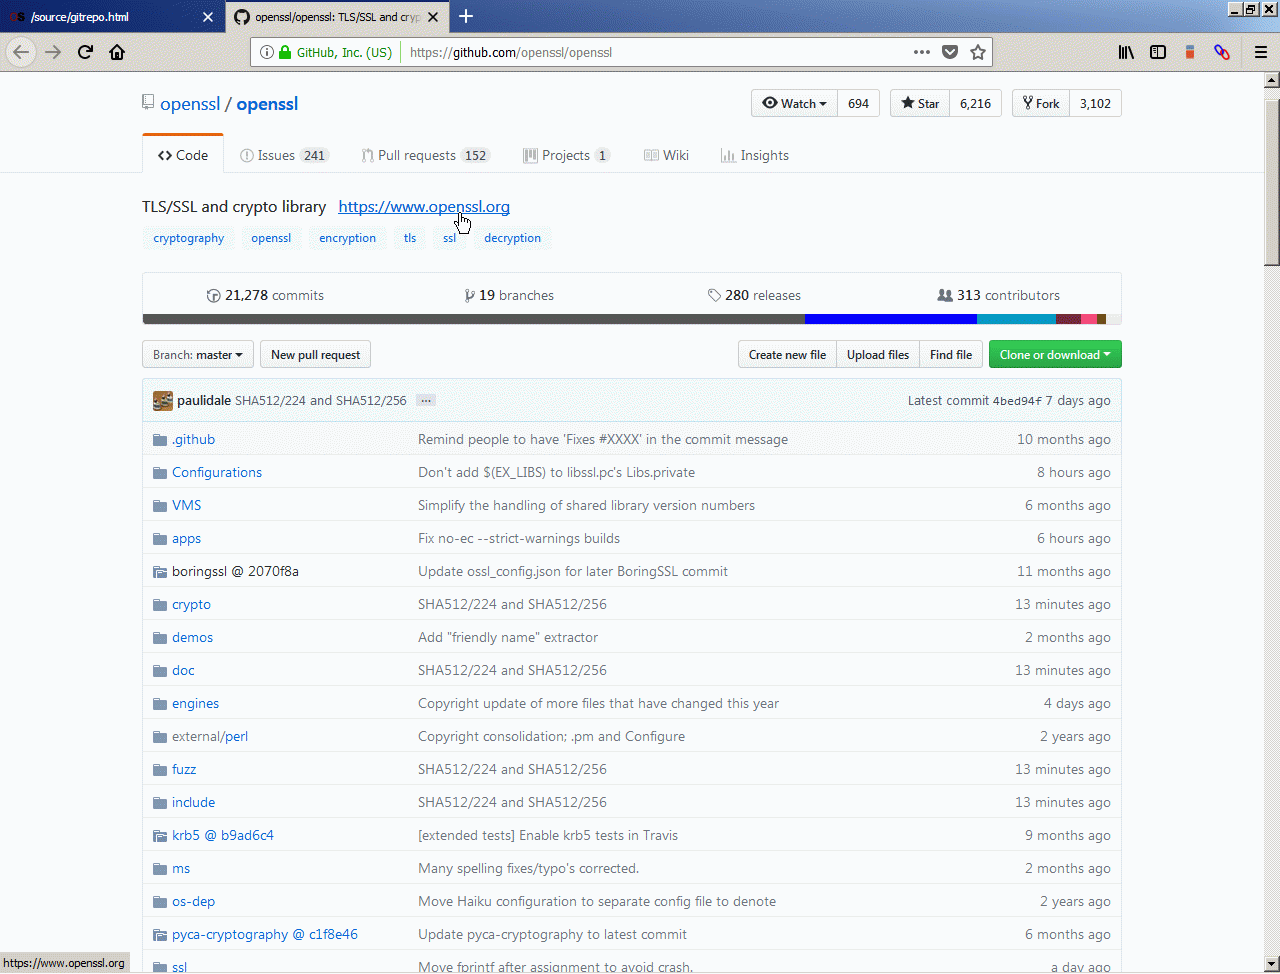Click the crypto folder icon
This screenshot has width=1280, height=974.
click(160, 605)
